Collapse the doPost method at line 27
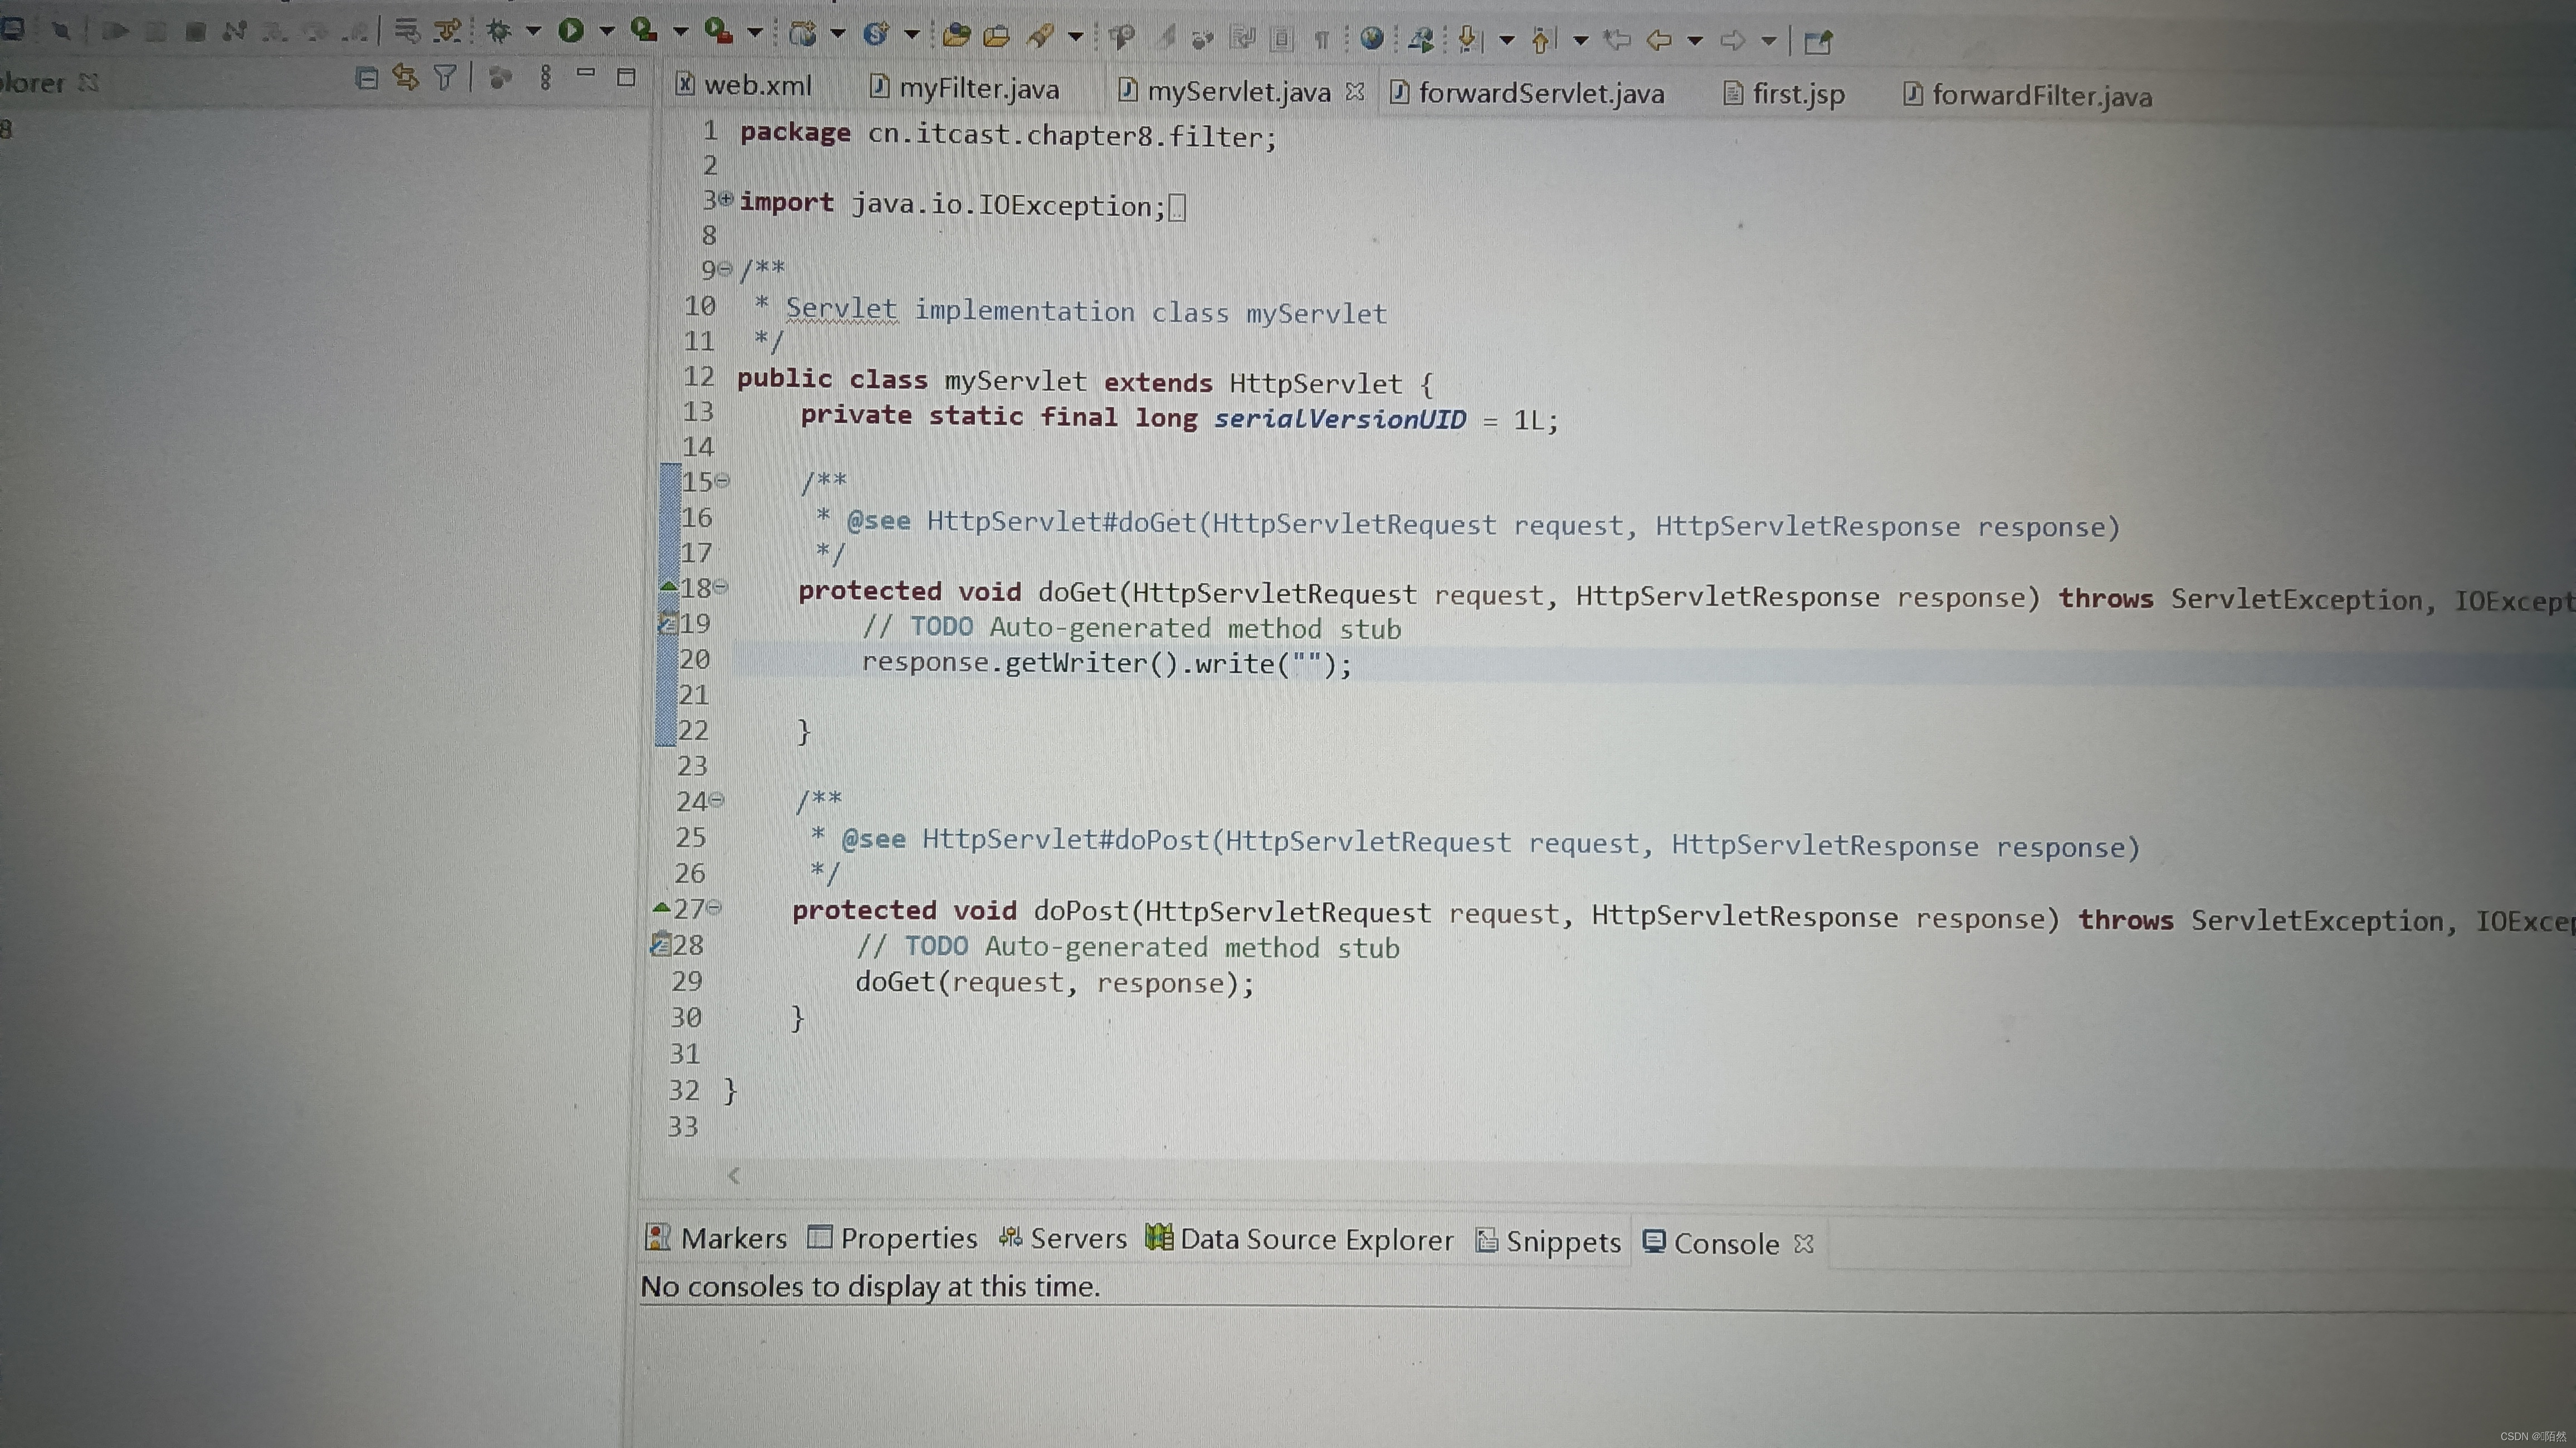The height and width of the screenshot is (1448, 2576). click(x=715, y=907)
